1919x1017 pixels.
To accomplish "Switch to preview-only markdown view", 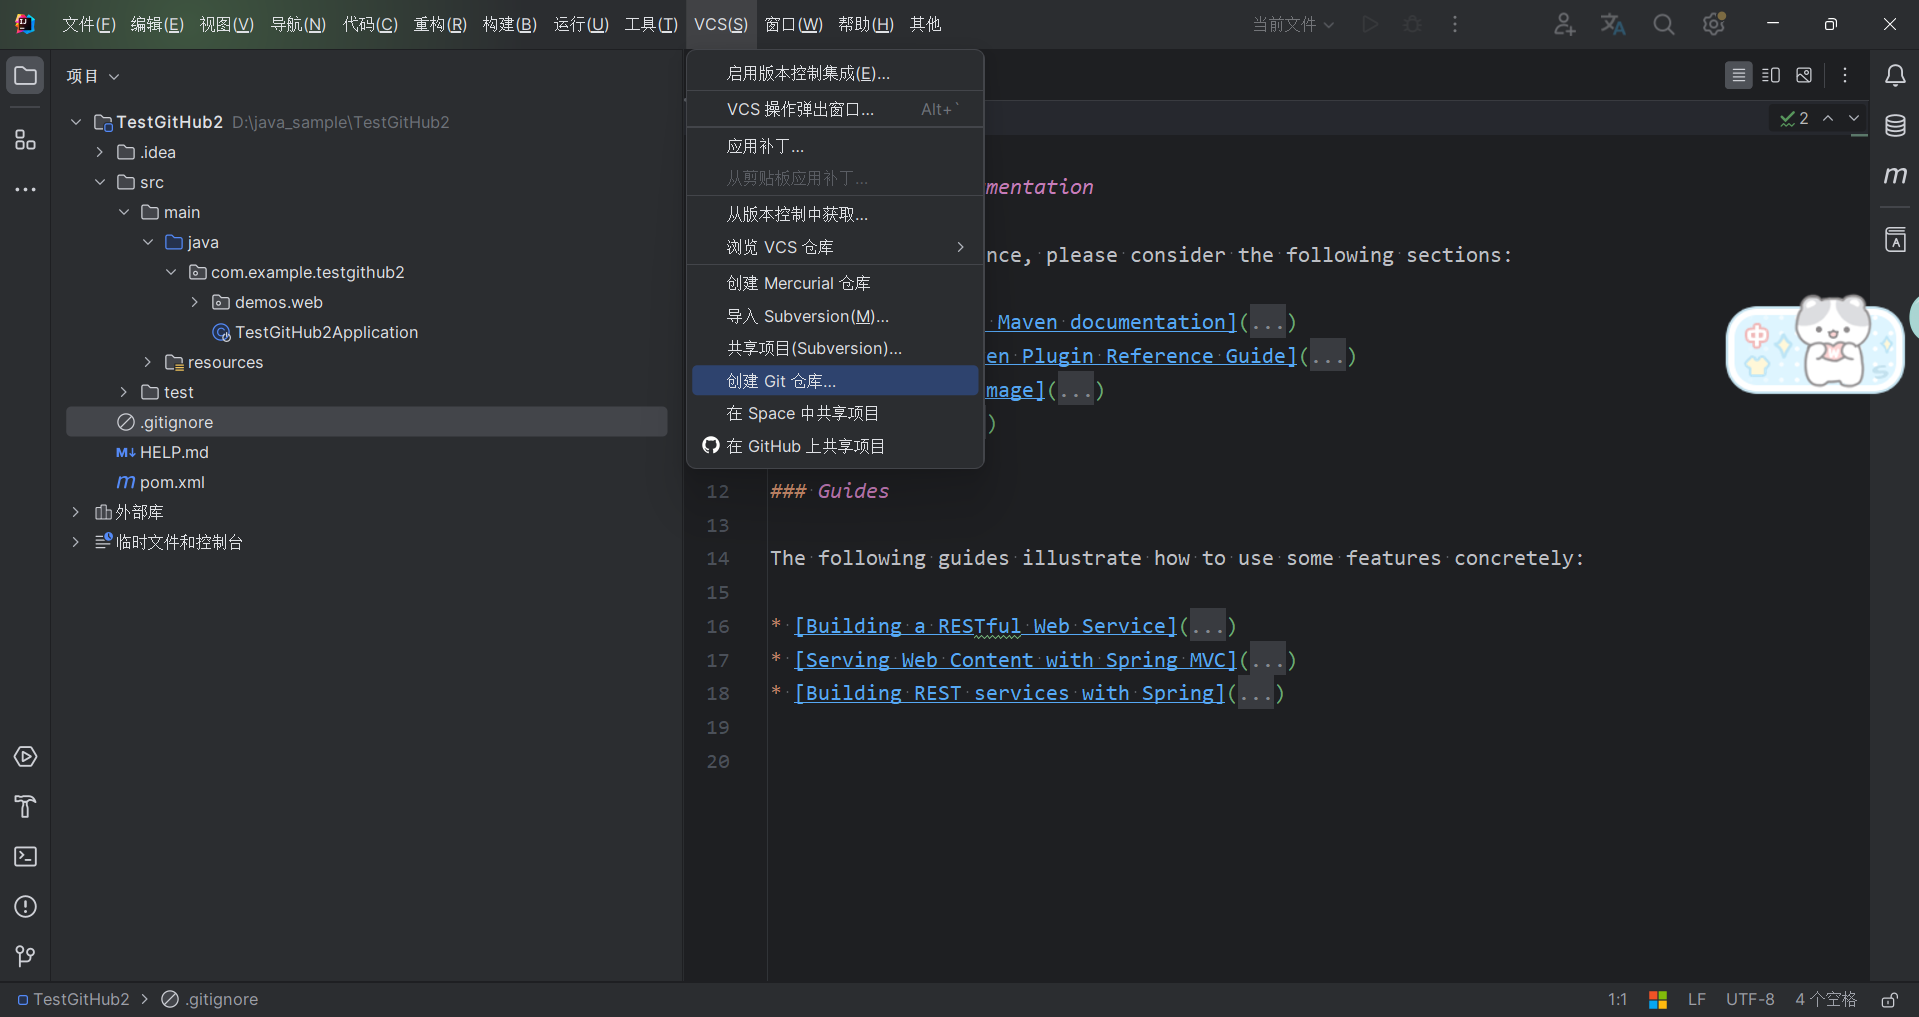I will [x=1804, y=75].
